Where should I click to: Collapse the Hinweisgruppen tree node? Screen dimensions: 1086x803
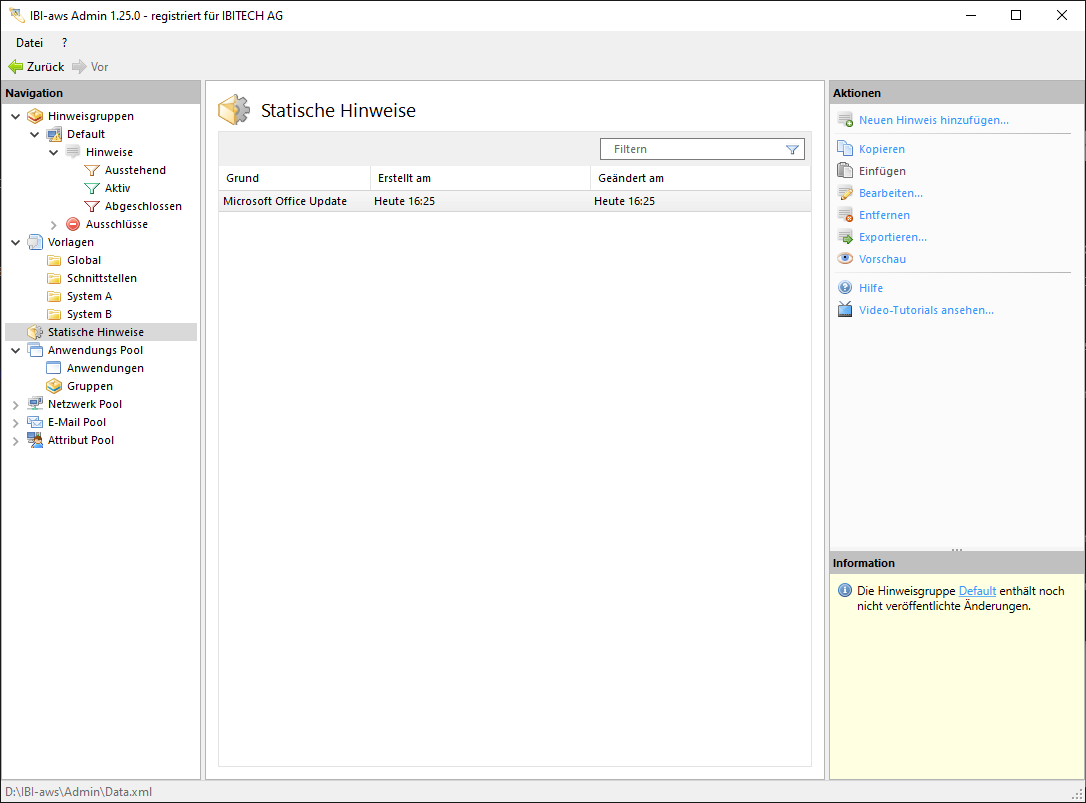(16, 116)
